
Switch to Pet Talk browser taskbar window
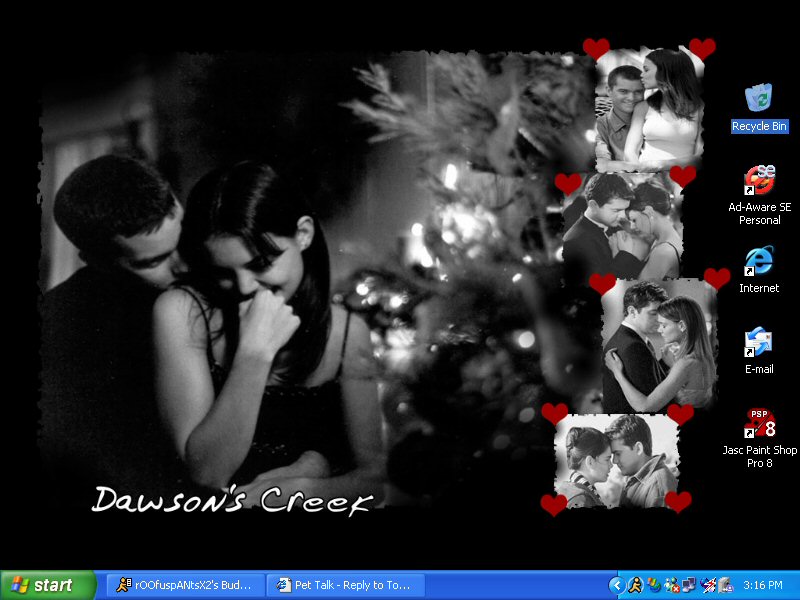point(345,585)
